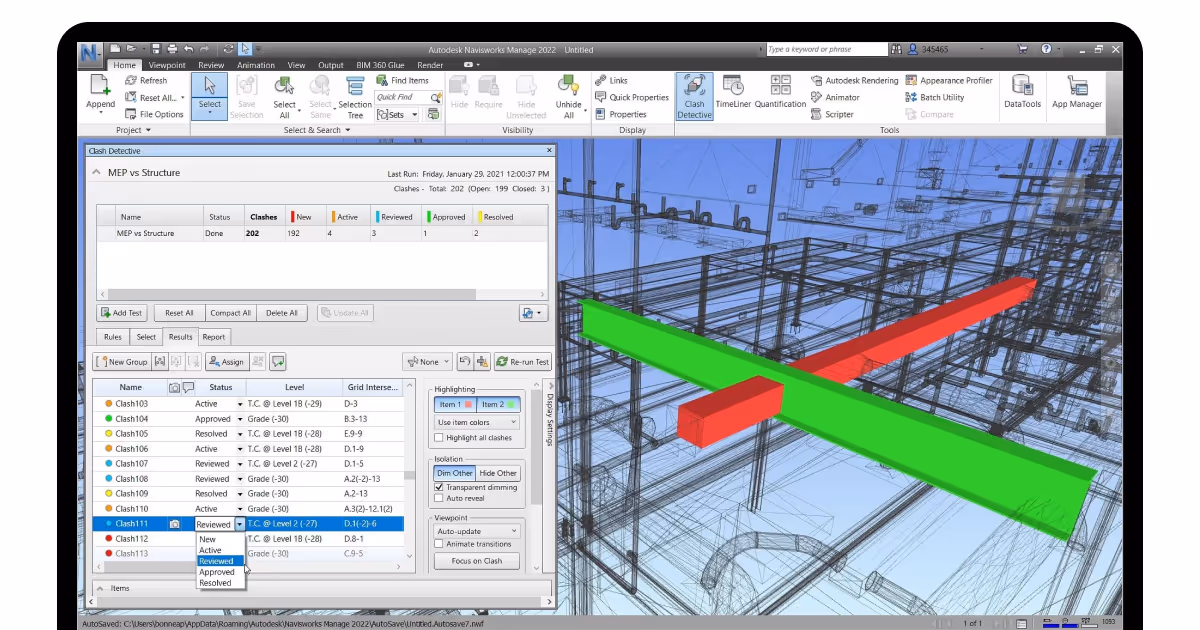
Task: Open File Options in the ribbon
Action: pyautogui.click(x=155, y=114)
